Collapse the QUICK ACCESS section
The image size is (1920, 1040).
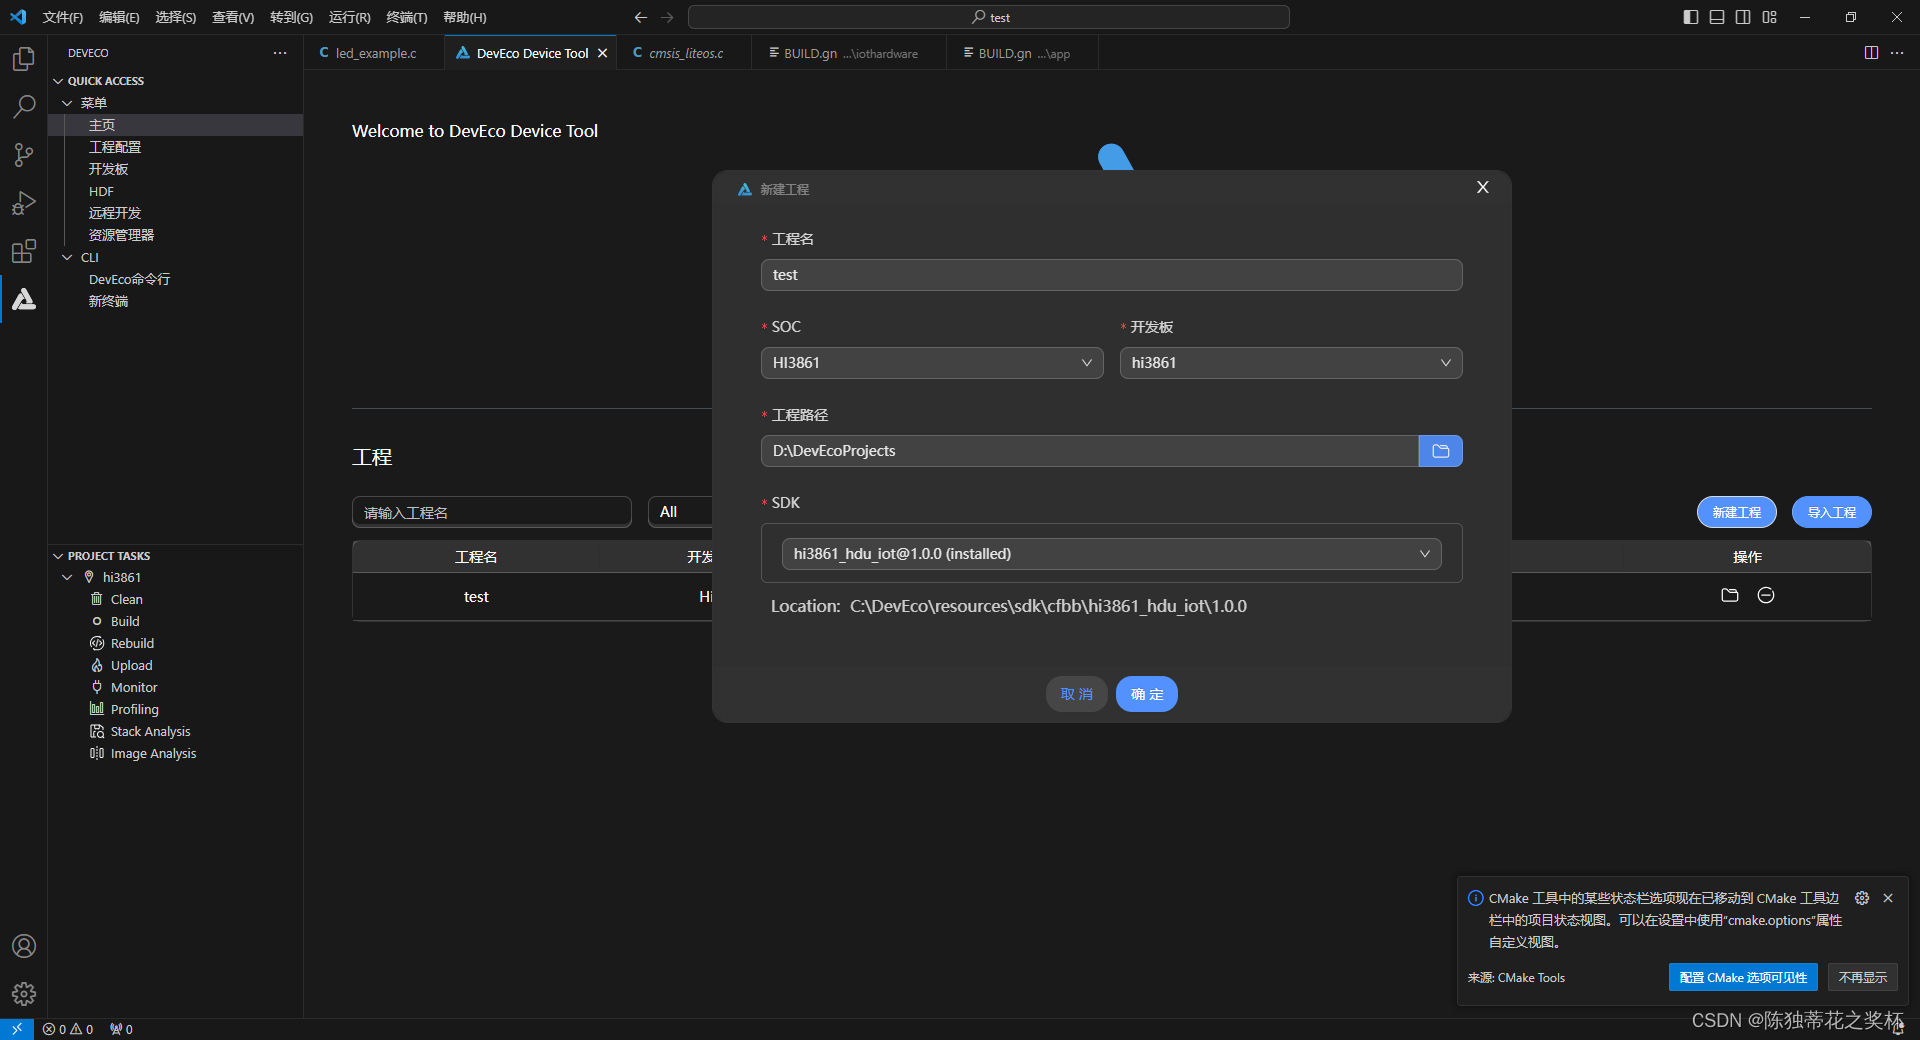tap(58, 81)
